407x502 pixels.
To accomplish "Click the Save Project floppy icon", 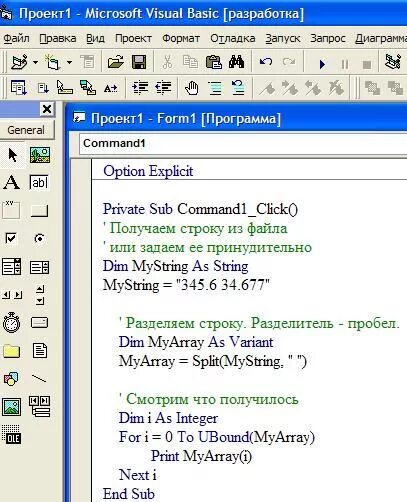I will click(139, 62).
